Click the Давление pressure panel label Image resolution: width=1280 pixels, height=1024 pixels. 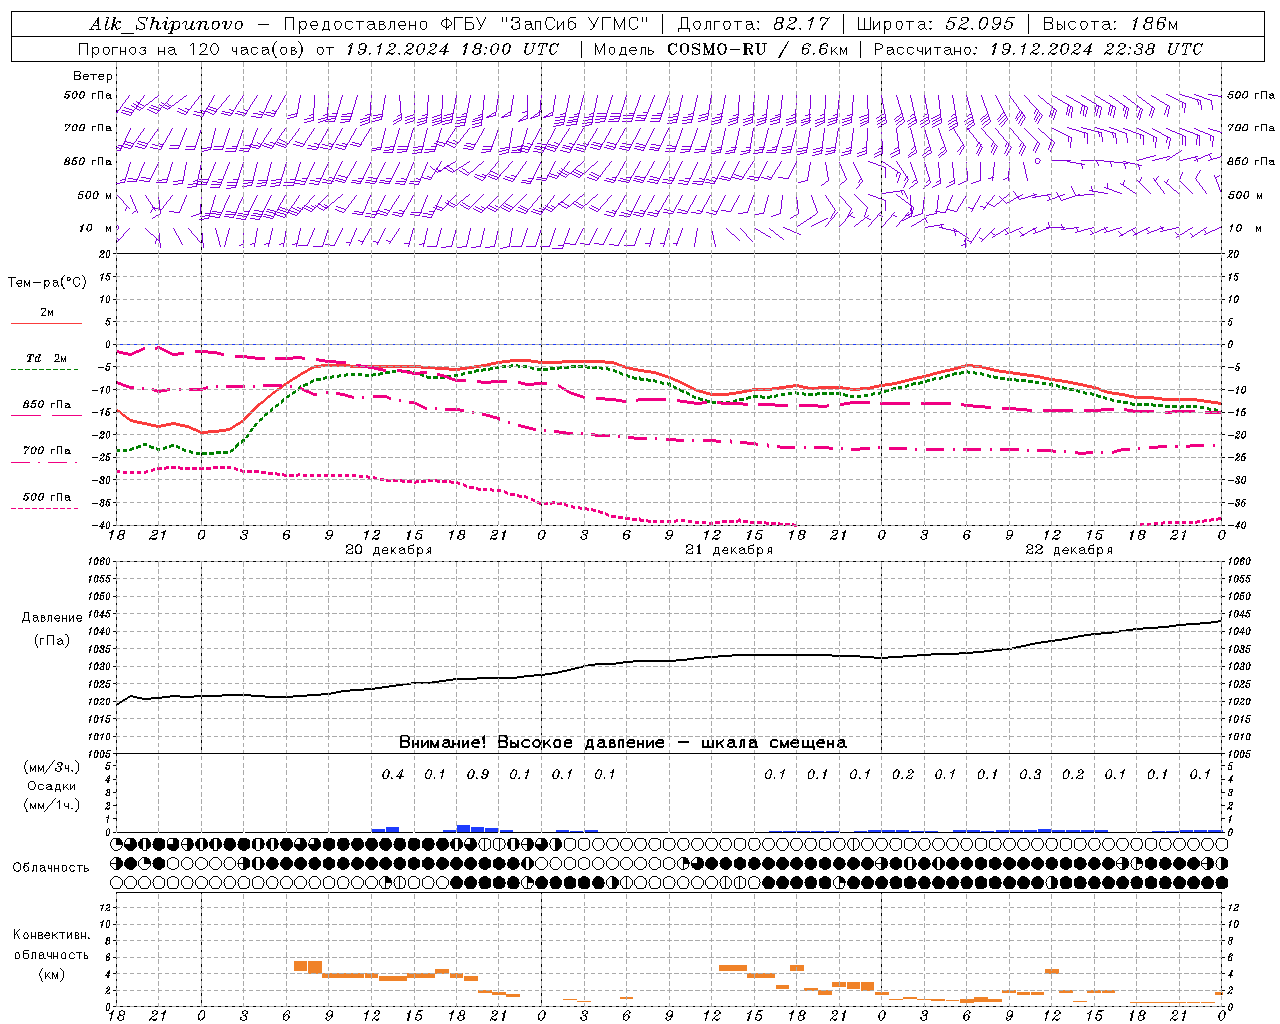coord(52,618)
